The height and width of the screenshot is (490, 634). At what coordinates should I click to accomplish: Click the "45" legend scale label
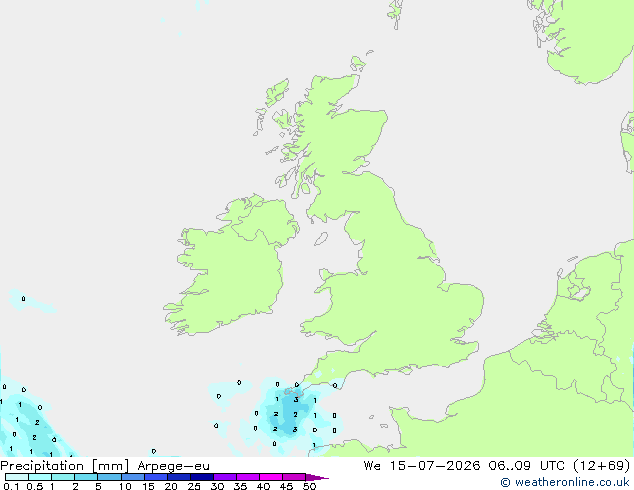pyautogui.click(x=286, y=486)
